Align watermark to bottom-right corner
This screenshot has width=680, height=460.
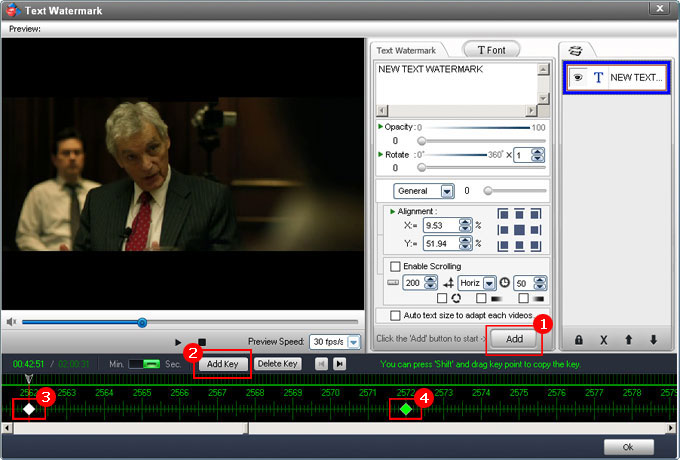(536, 246)
